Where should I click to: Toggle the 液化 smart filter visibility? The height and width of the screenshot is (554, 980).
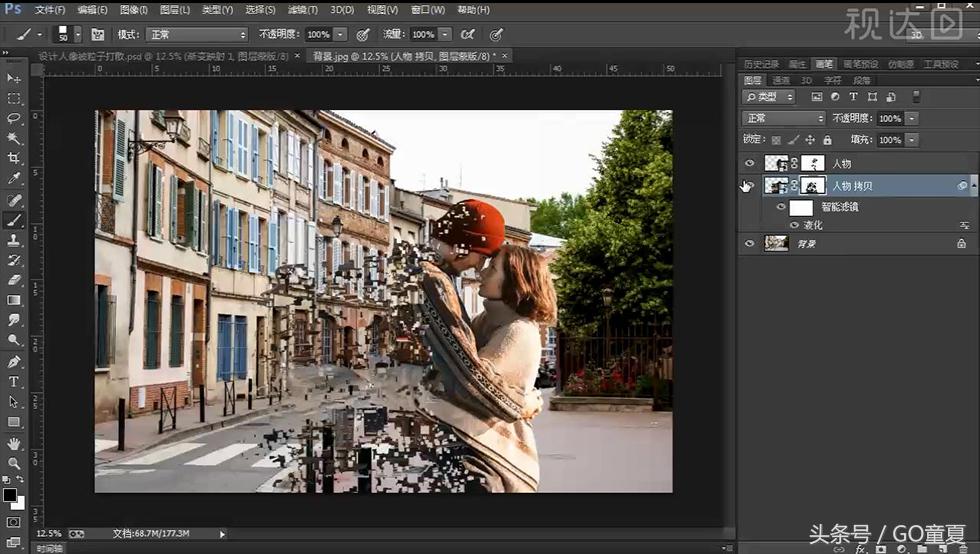(x=795, y=226)
